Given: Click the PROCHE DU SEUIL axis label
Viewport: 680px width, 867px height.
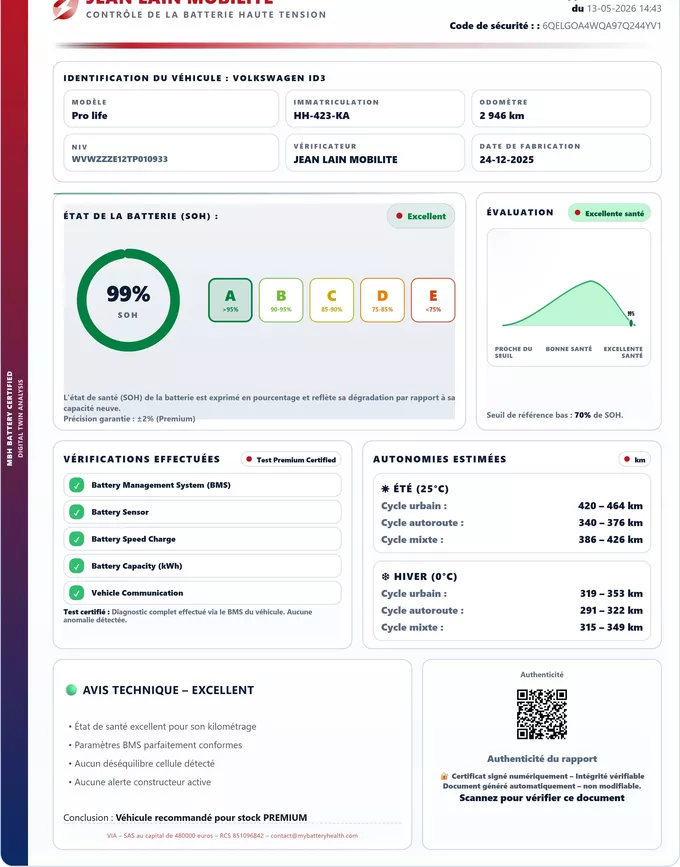Looking at the screenshot, I should (513, 352).
